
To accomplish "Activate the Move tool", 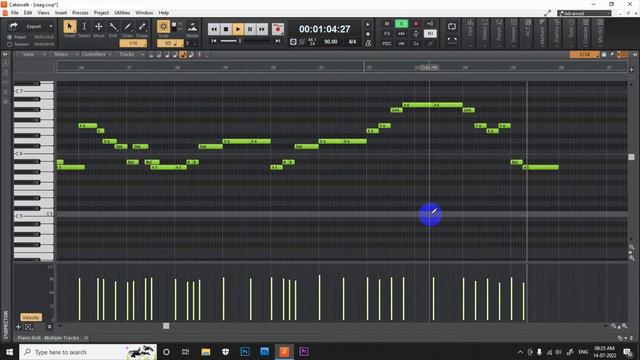I will click(98, 27).
